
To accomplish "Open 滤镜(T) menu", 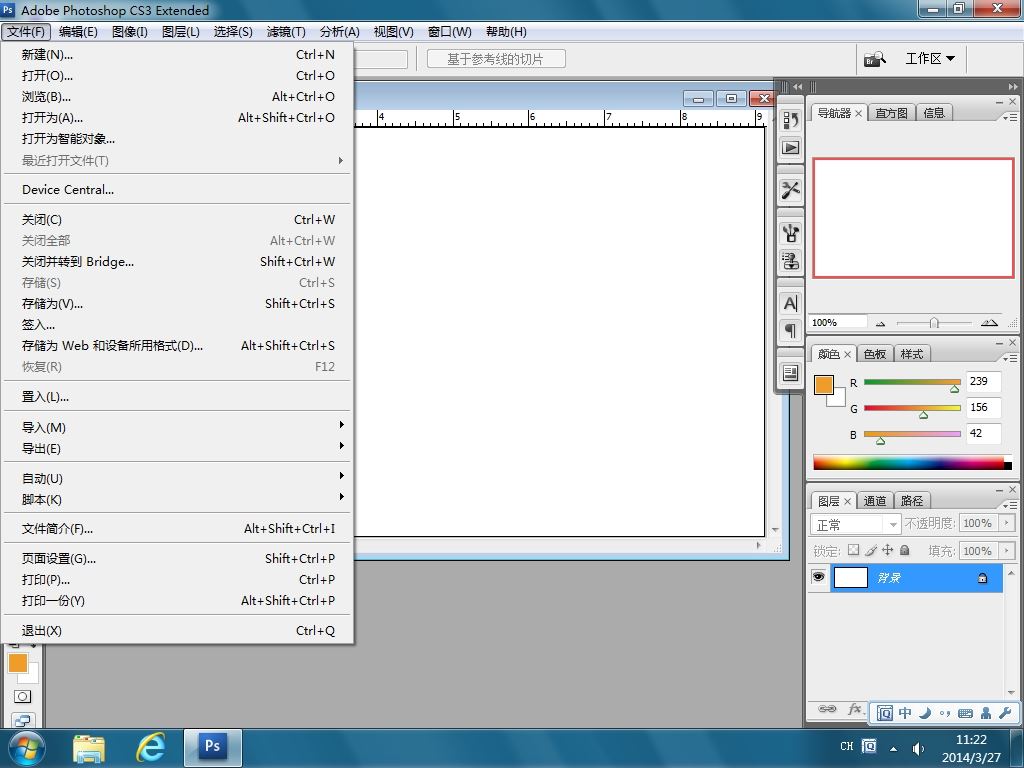I will click(286, 31).
